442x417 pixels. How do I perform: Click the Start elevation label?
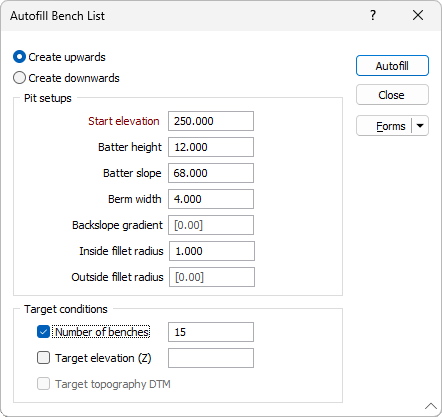pyautogui.click(x=124, y=121)
